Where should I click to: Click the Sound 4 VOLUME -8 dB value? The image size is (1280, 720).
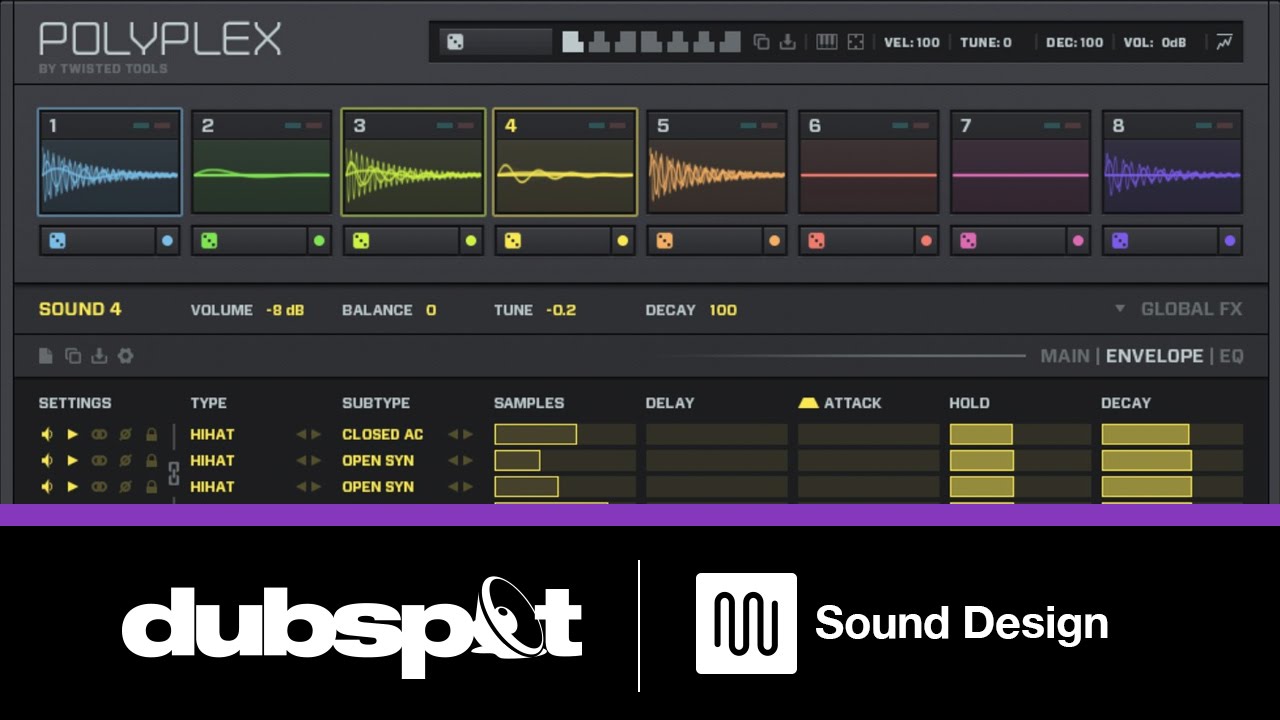click(x=285, y=310)
